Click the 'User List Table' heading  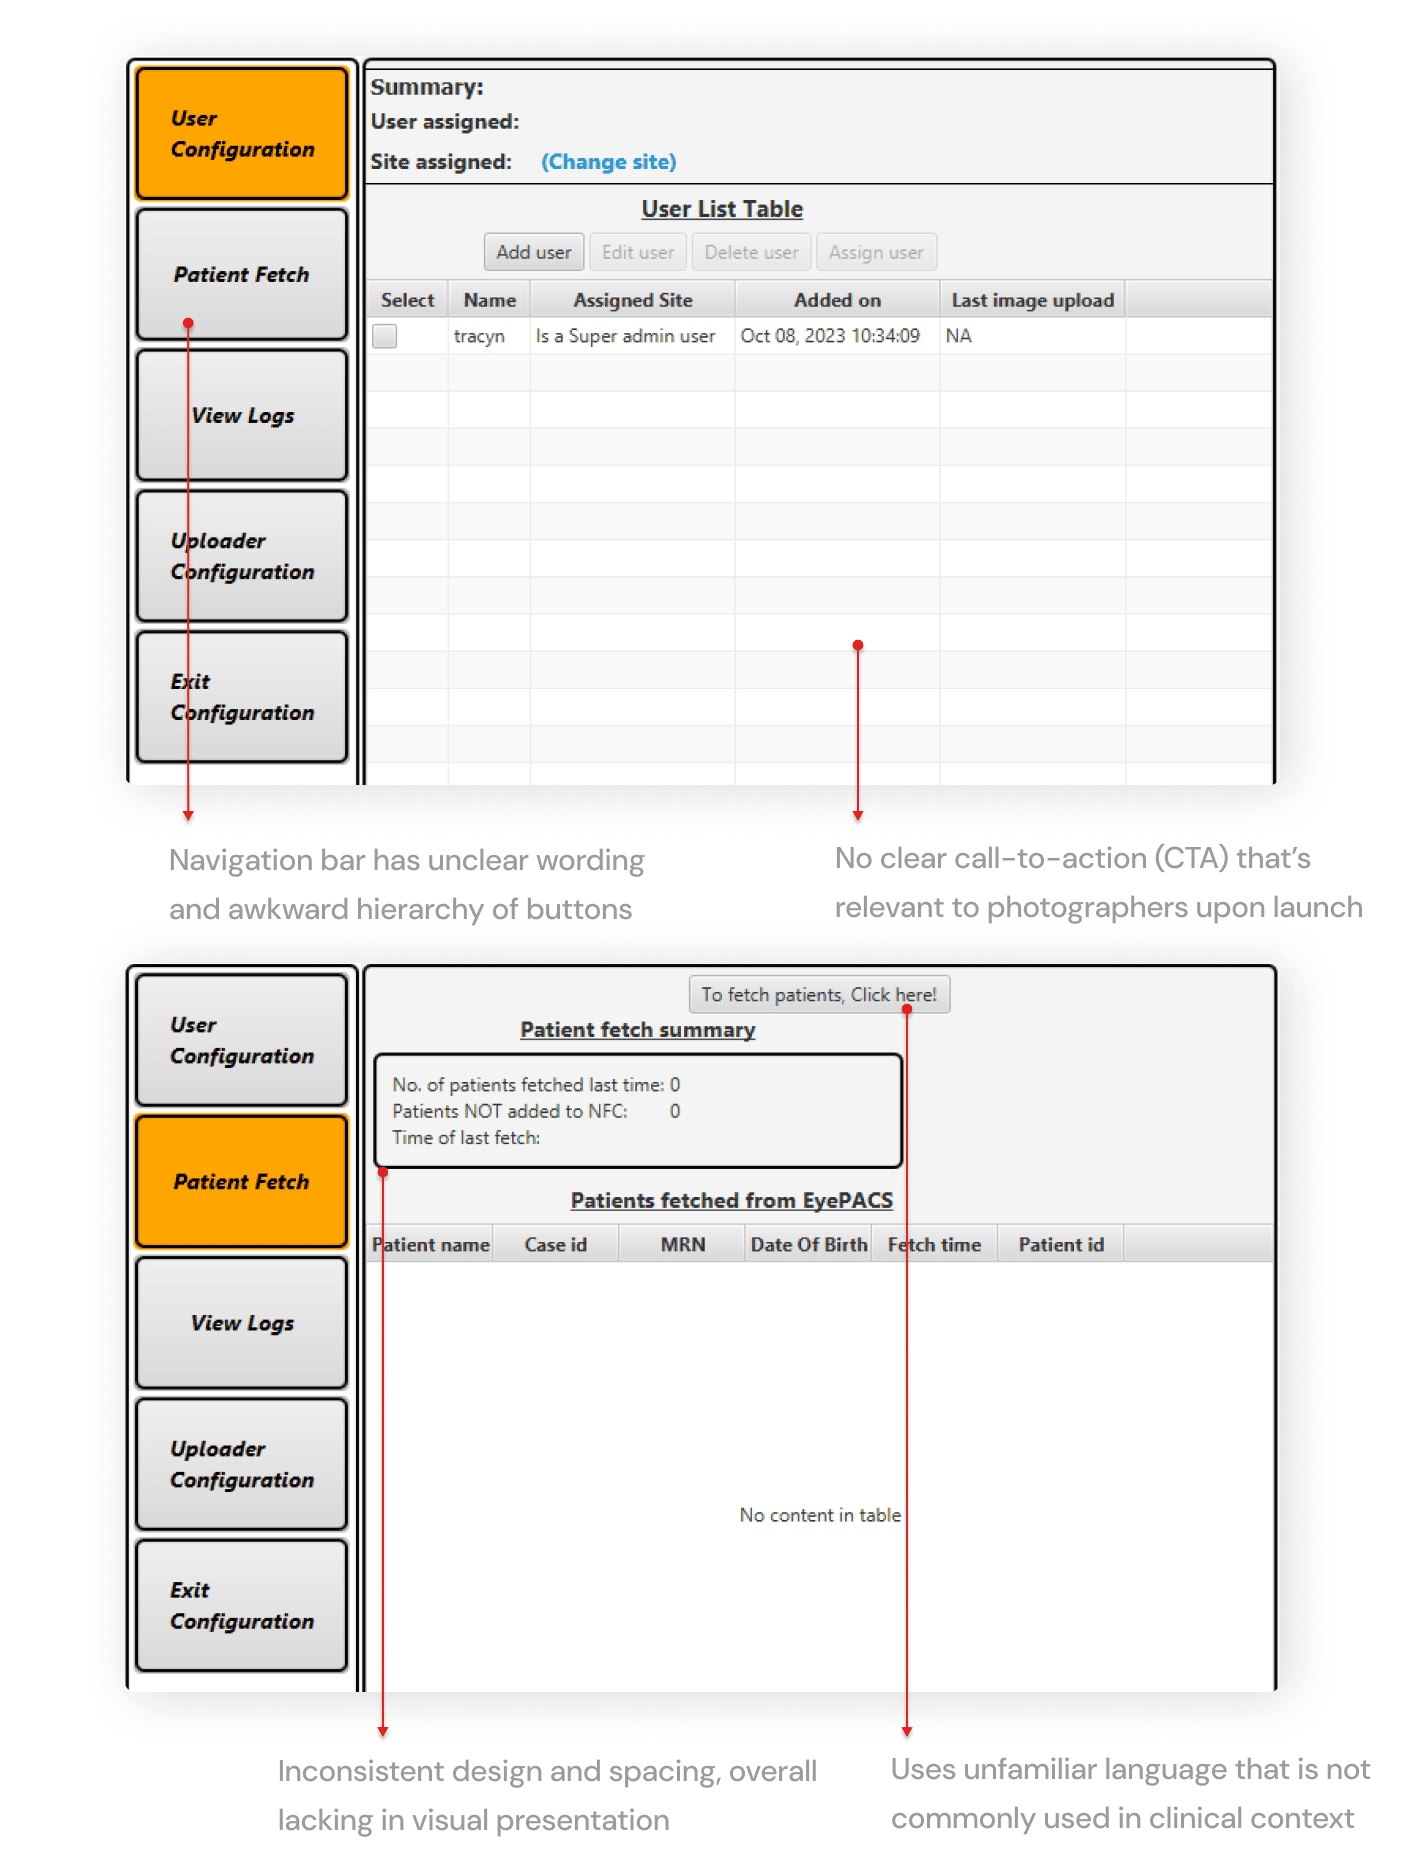click(x=722, y=209)
